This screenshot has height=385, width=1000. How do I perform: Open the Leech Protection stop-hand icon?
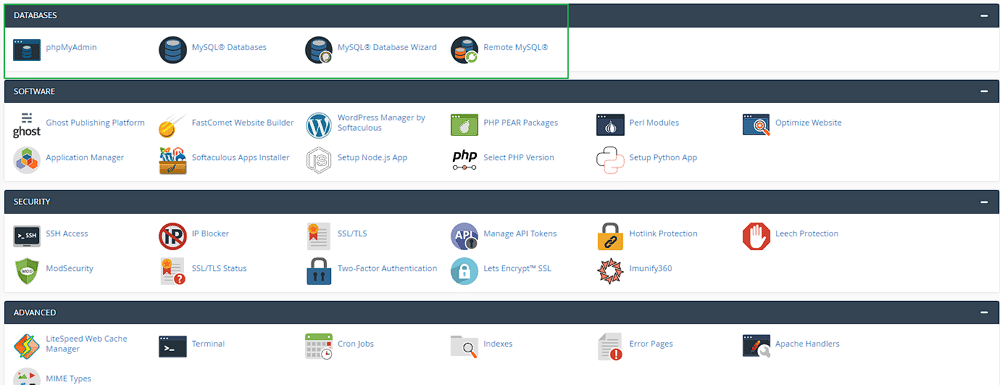click(756, 236)
